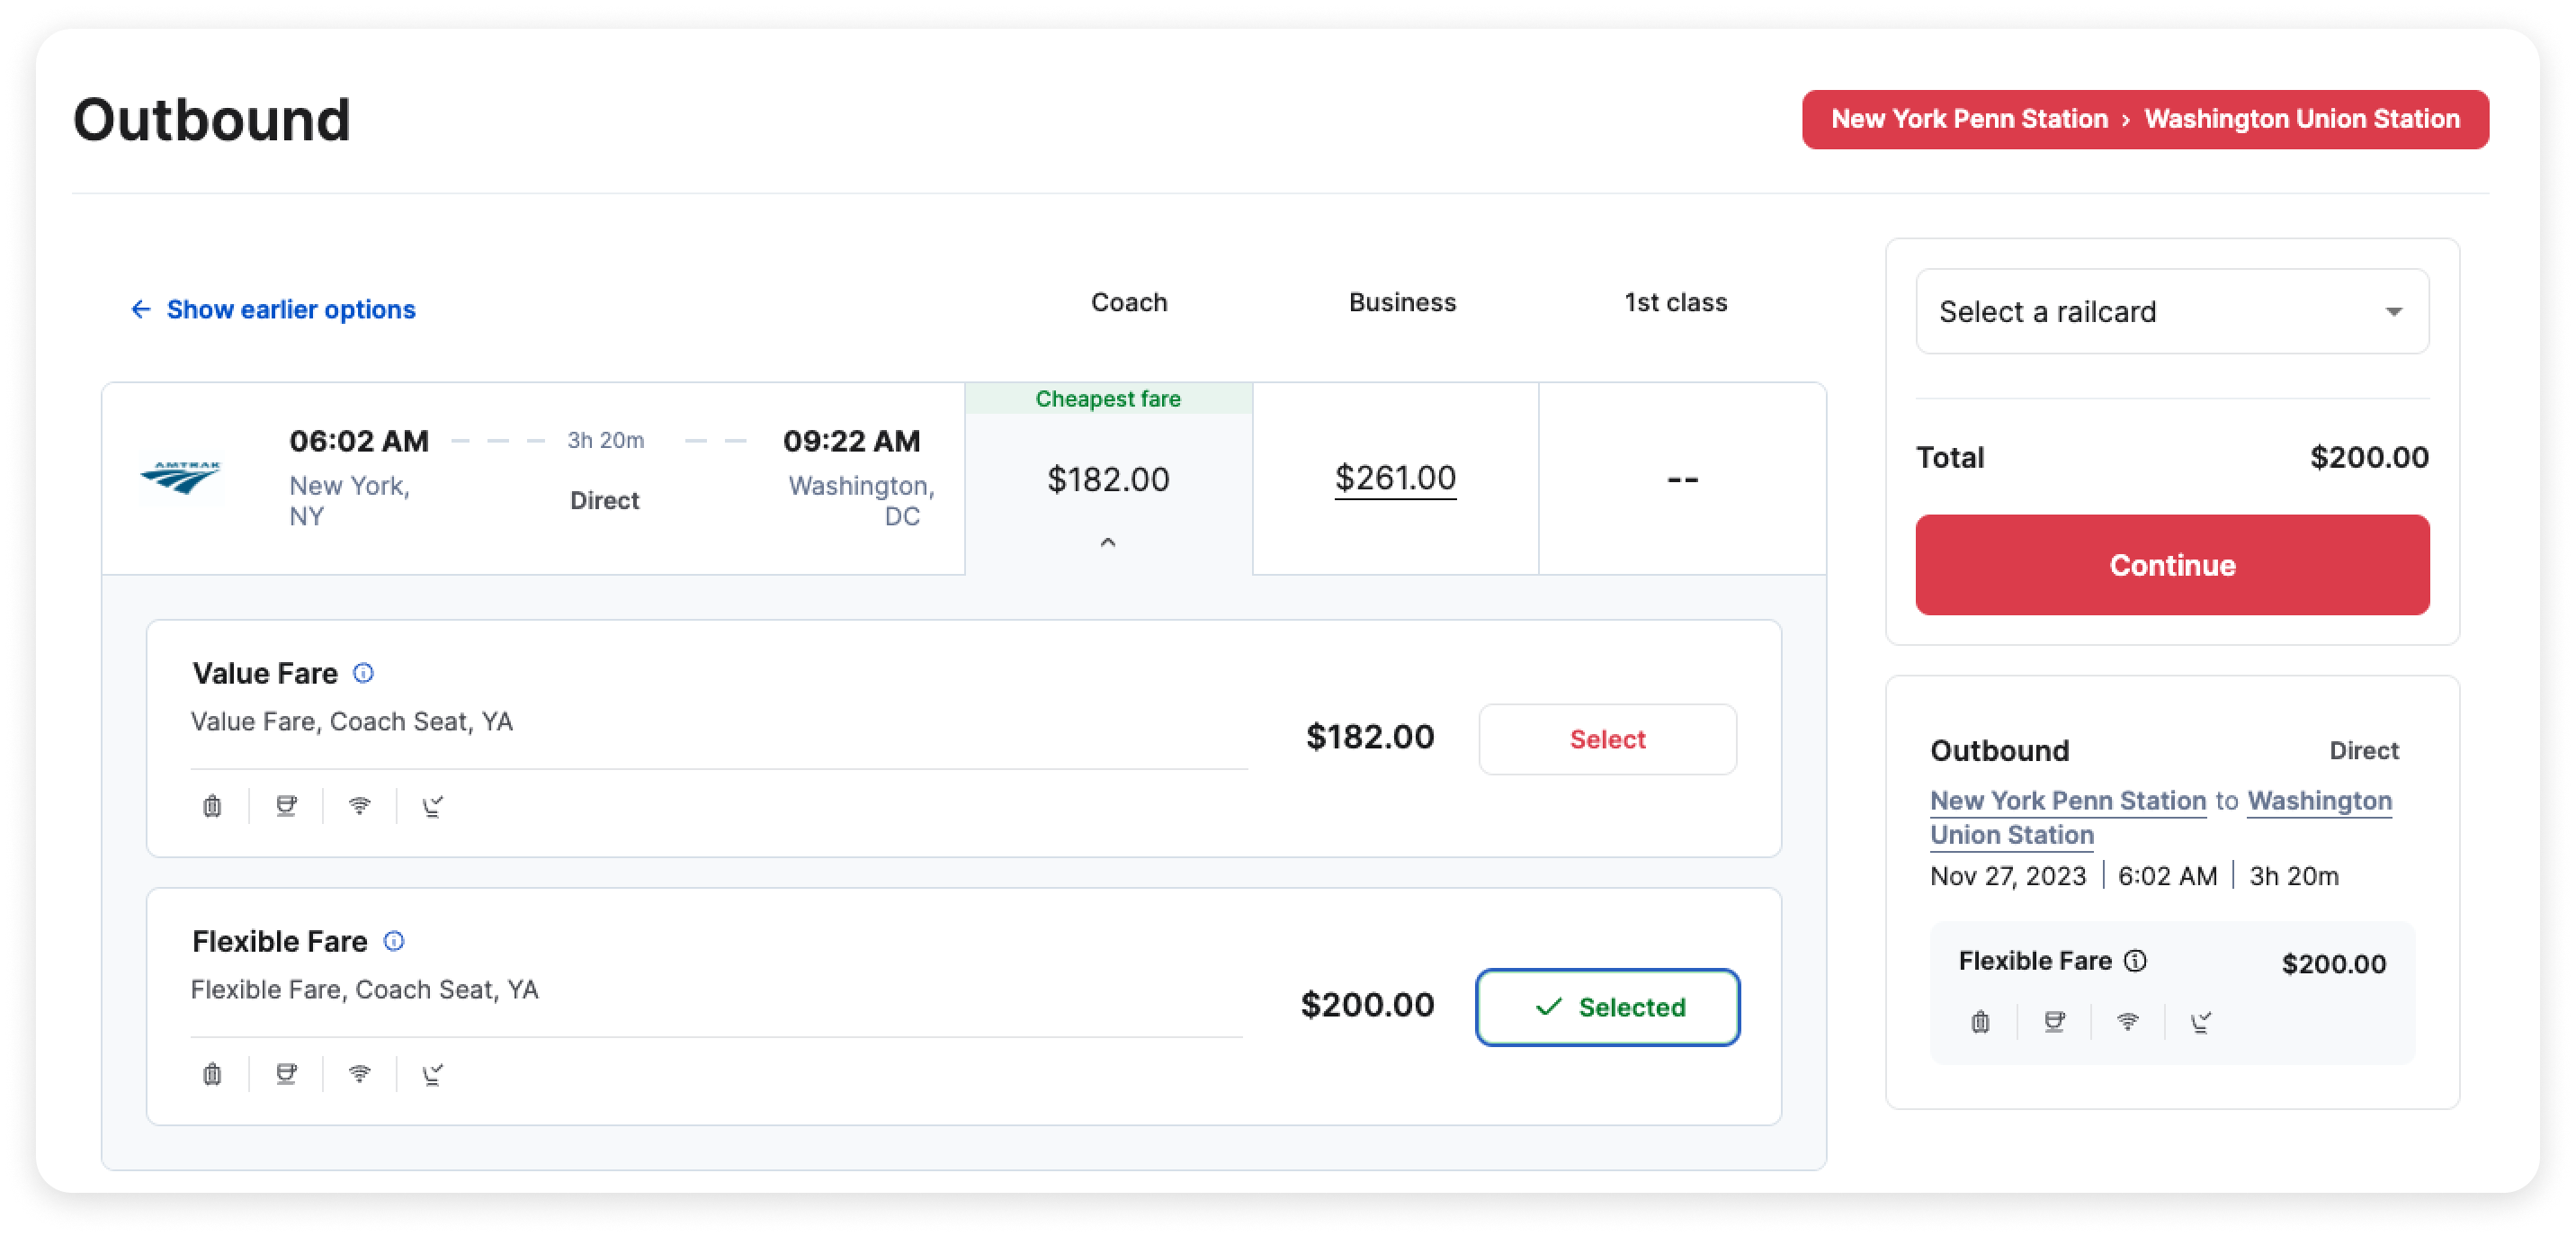Click luggage icon under Value Fare
Viewport: 2576px width, 1236px height.
pyautogui.click(x=212, y=805)
